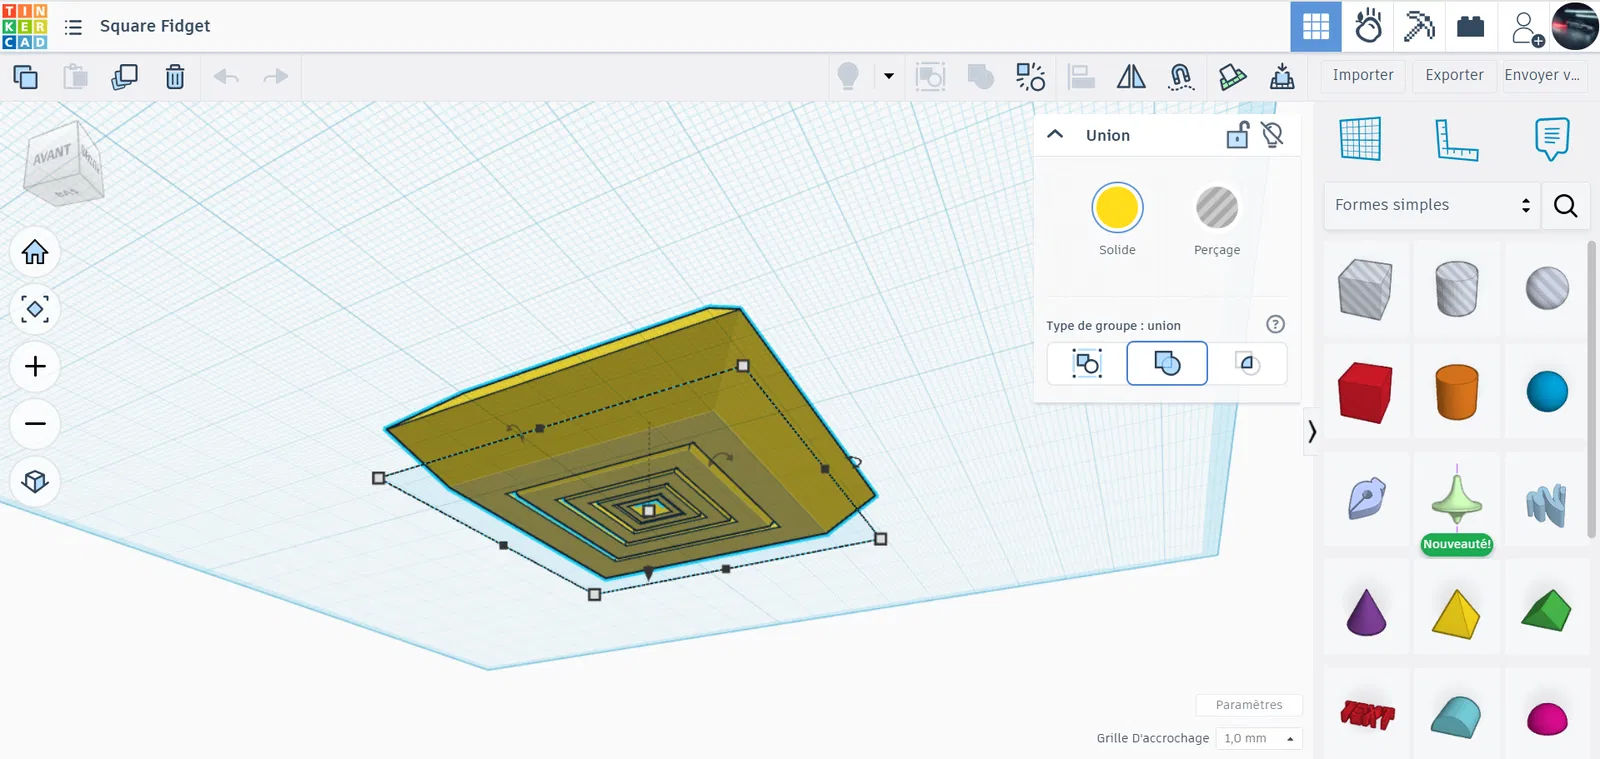Open the Align tool
This screenshot has width=1600, height=759.
pyautogui.click(x=1081, y=77)
